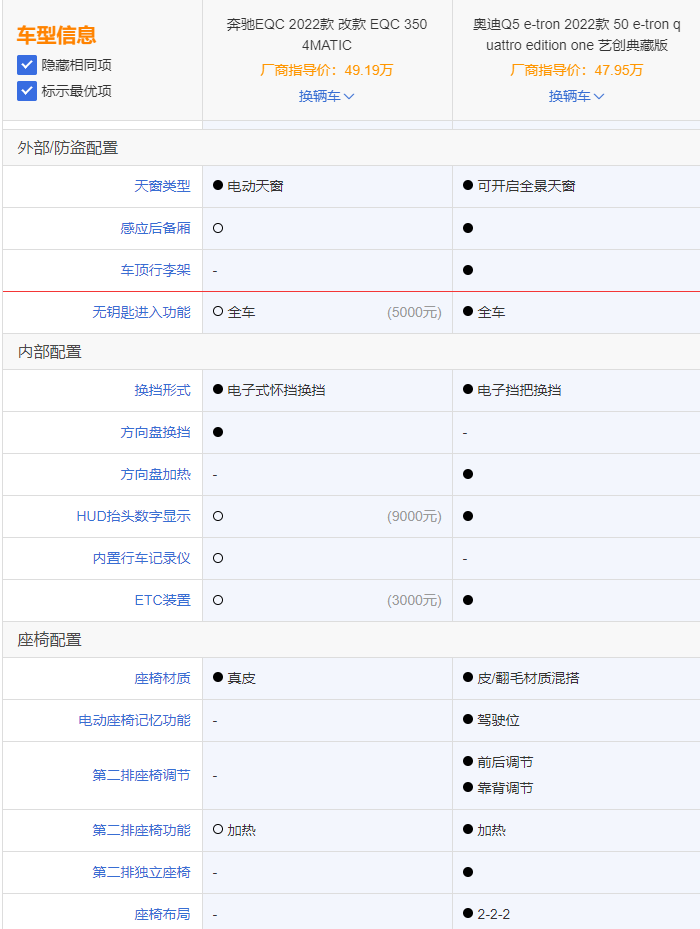Screen dimensions: 700x929
Task: Click the (3000元) ETC optional price
Action: [x=414, y=601]
